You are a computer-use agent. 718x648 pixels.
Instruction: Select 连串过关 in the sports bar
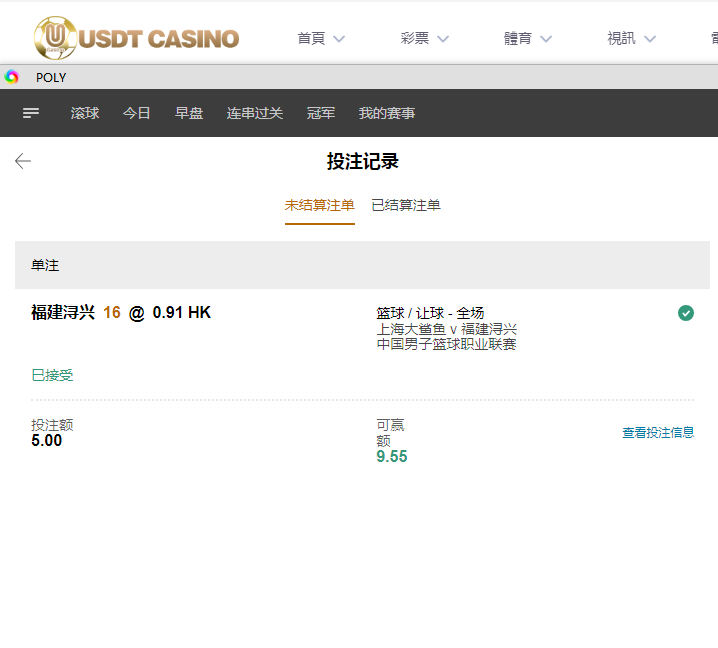(255, 113)
